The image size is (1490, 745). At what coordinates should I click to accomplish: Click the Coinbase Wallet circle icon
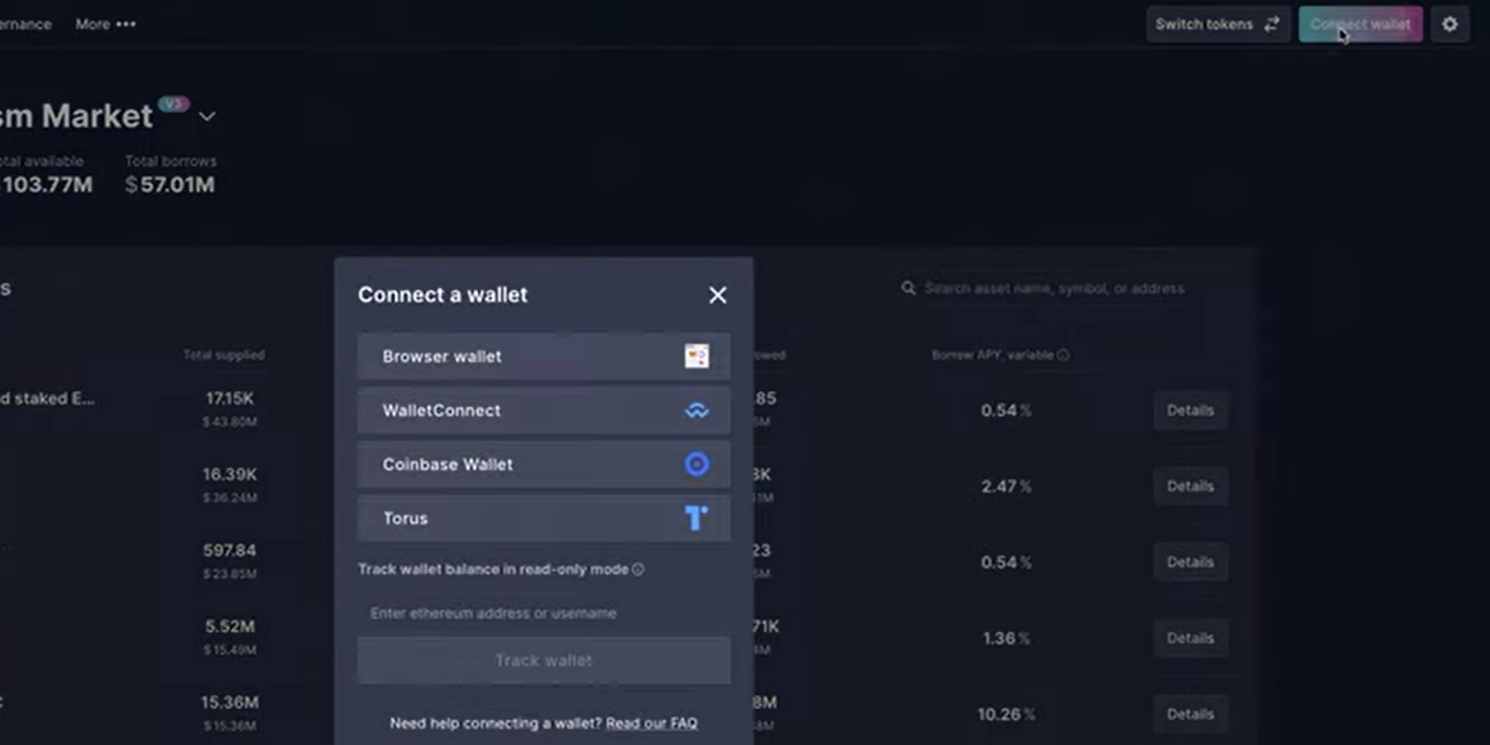coord(696,464)
